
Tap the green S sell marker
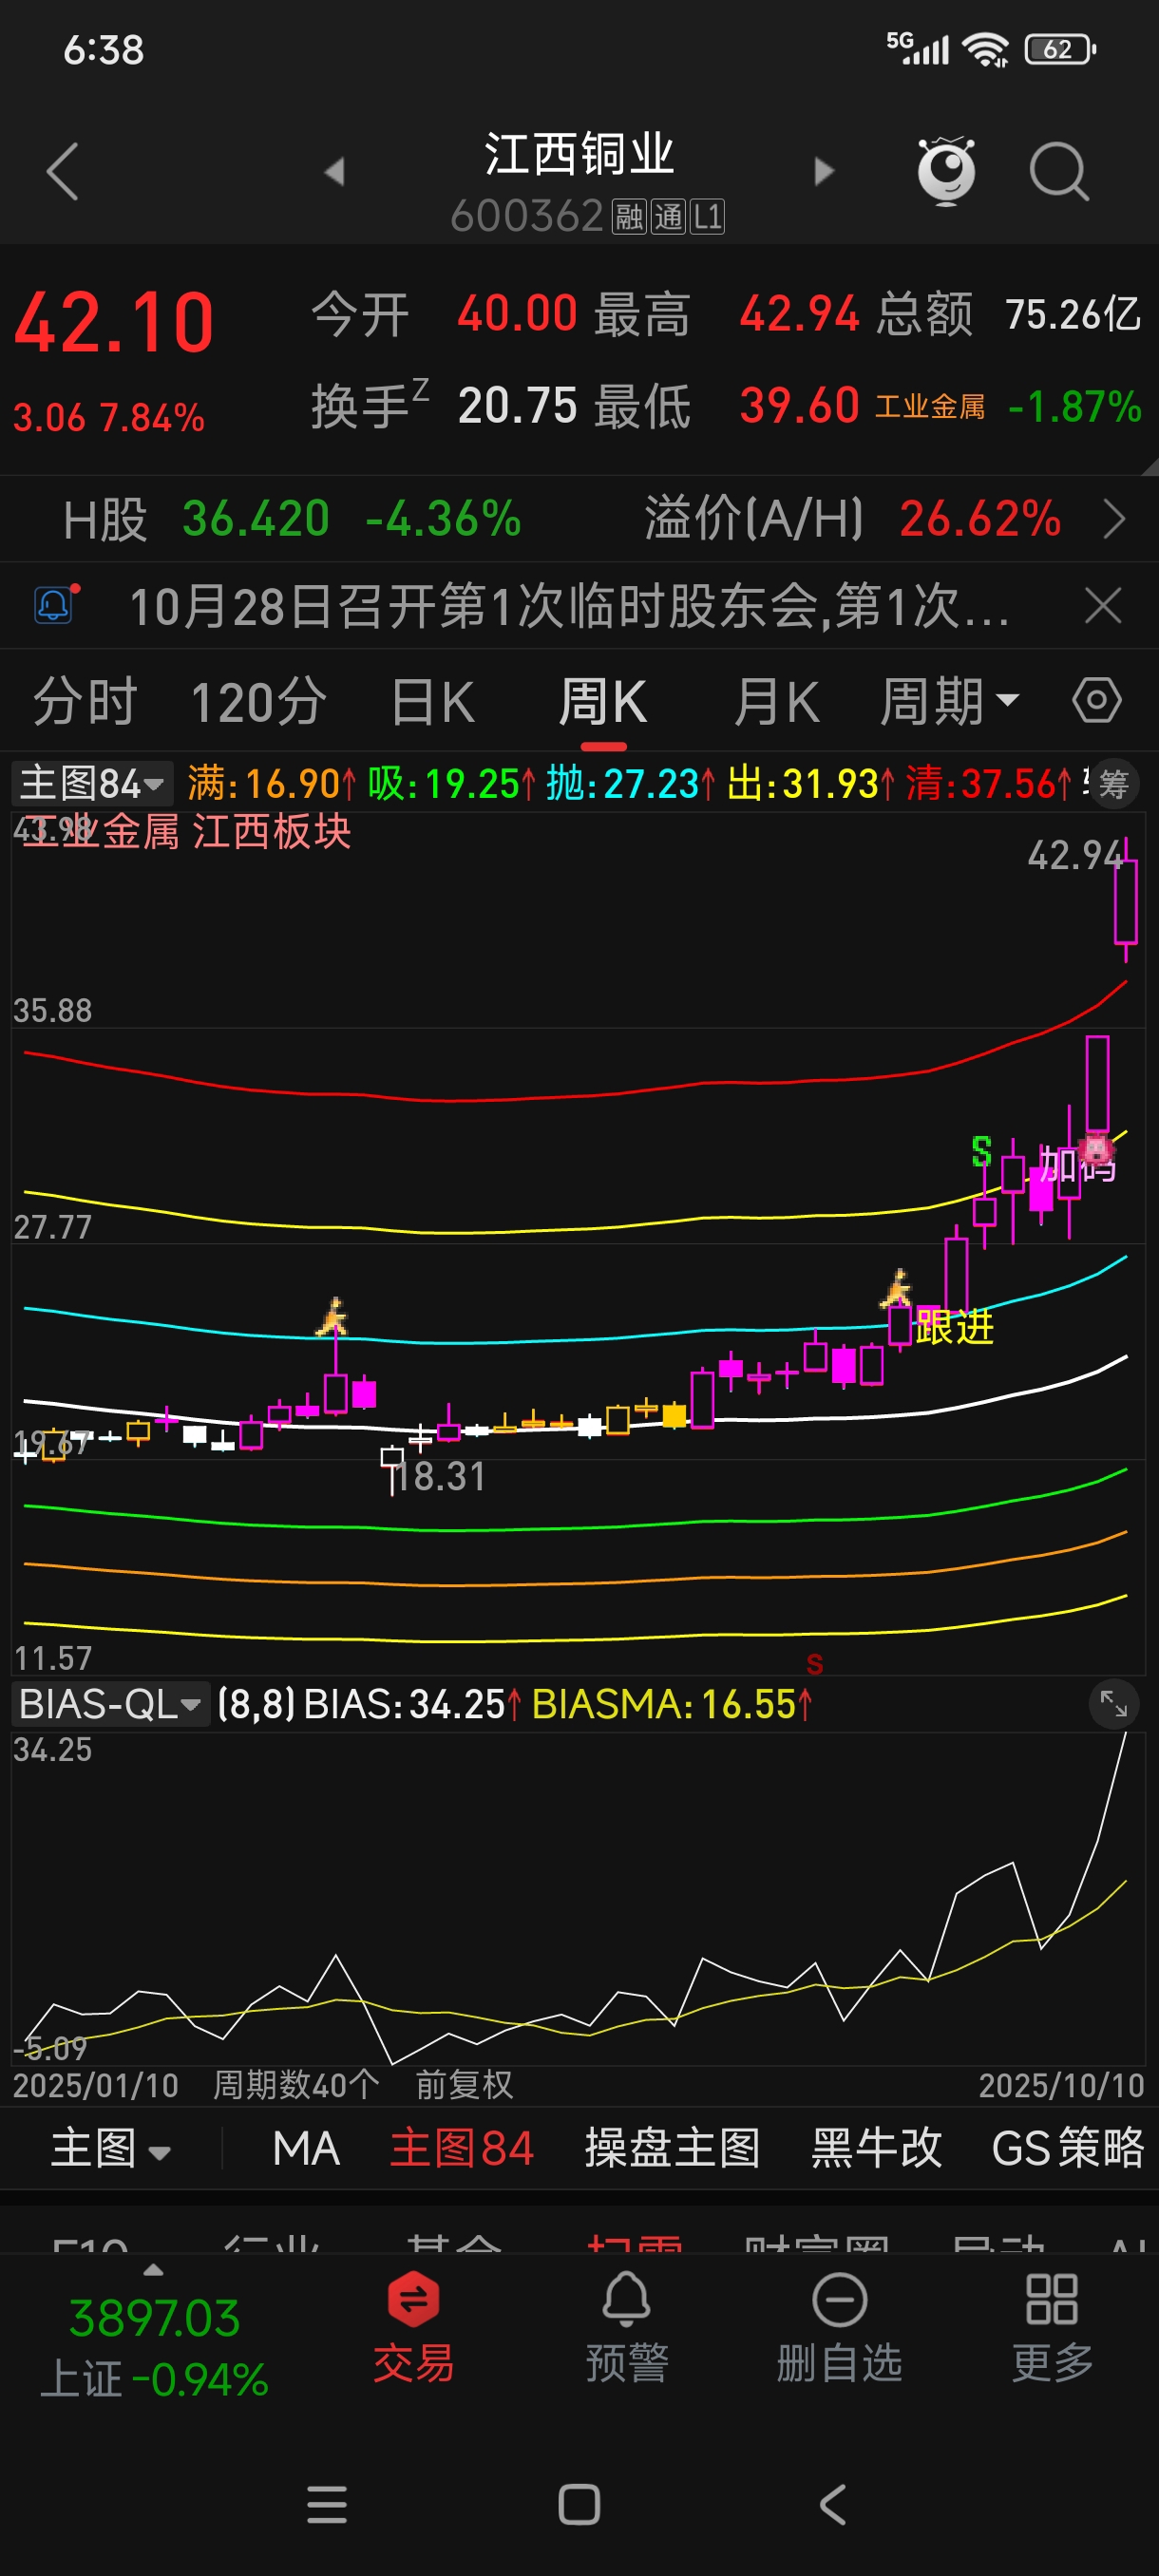point(981,1151)
